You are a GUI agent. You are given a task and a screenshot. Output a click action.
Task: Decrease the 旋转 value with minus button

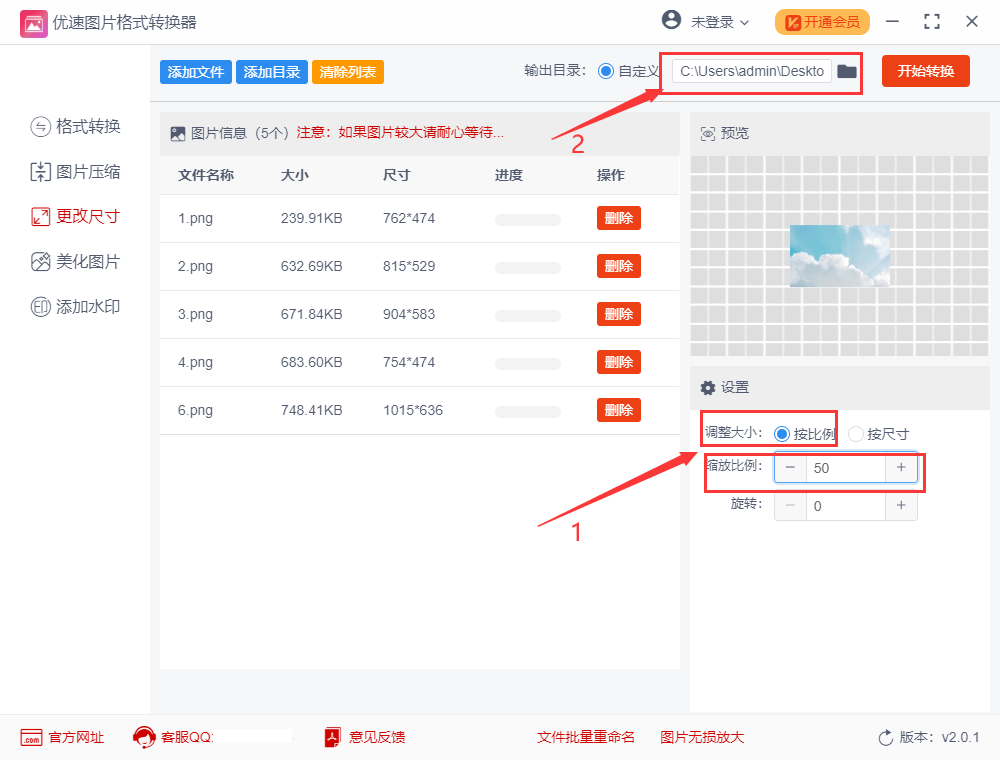point(789,506)
